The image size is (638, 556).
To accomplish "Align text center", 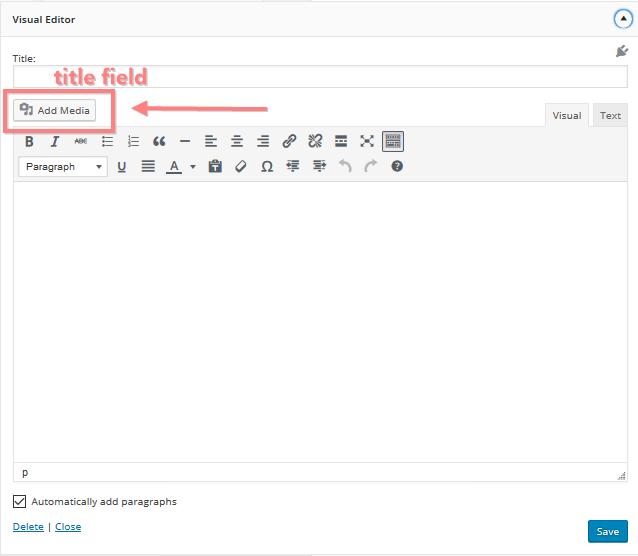I will tap(237, 142).
